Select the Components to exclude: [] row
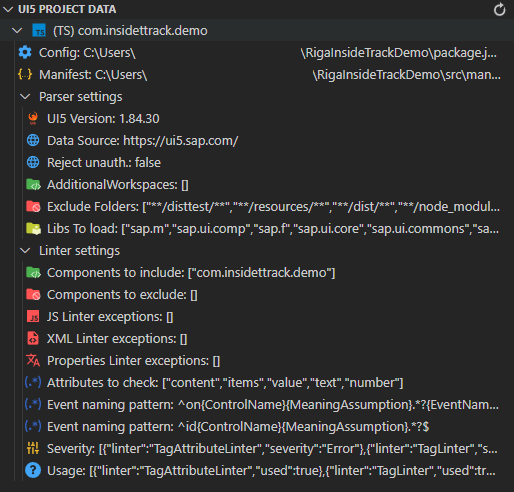 click(x=257, y=295)
